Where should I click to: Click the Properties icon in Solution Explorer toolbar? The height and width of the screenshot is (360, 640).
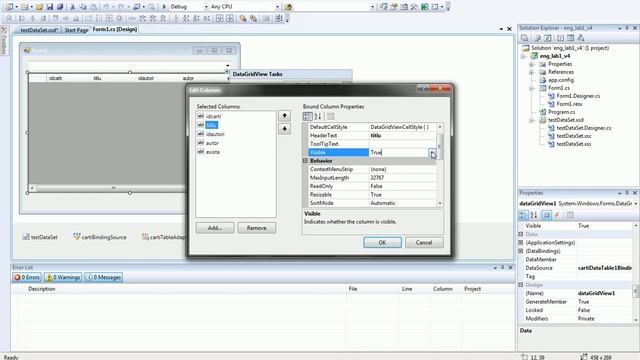[524, 38]
